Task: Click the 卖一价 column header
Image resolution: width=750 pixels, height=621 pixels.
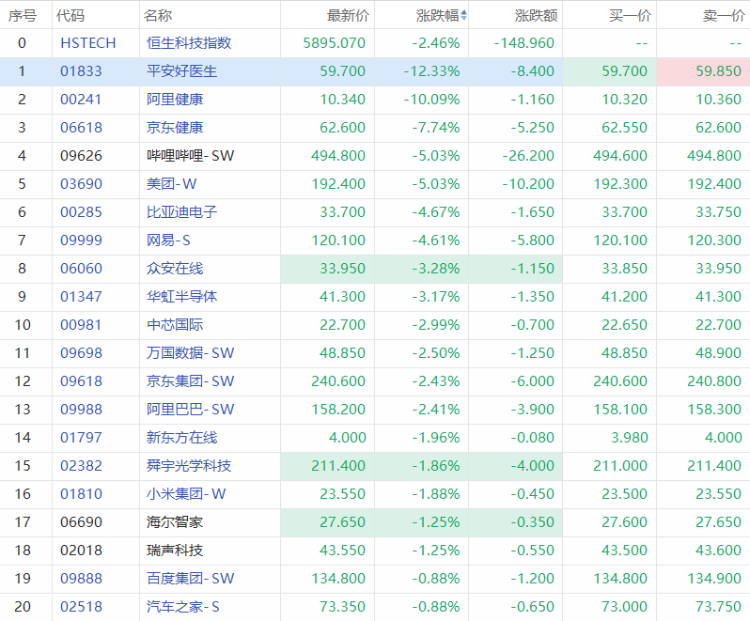Action: tap(724, 16)
